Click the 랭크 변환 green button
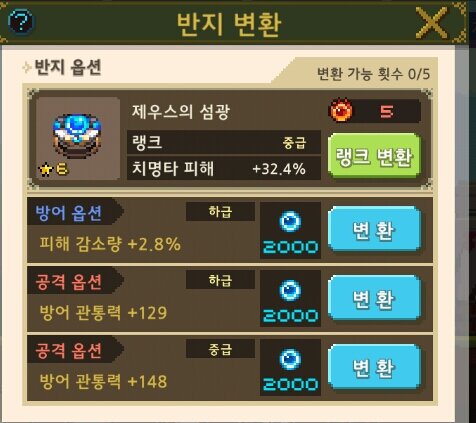 click(374, 156)
